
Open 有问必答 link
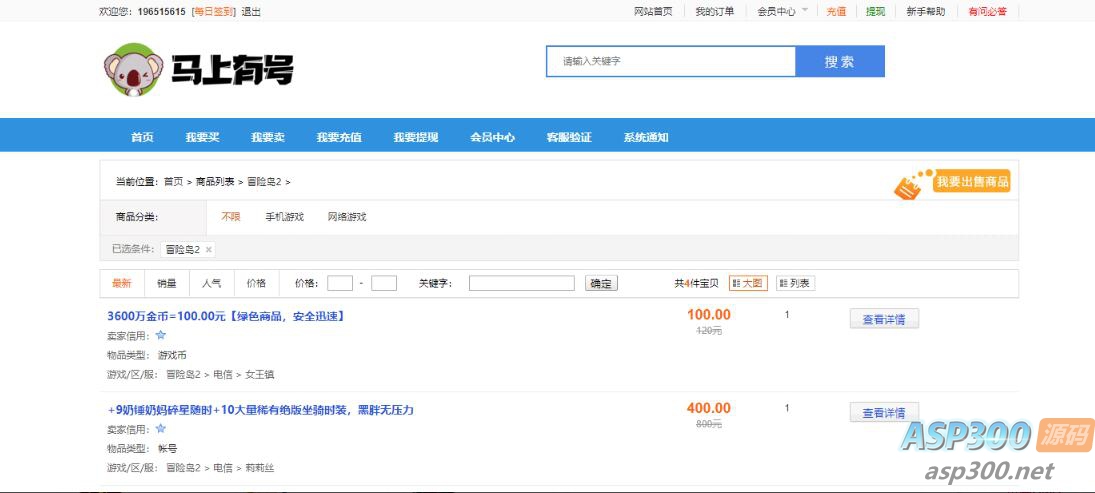pos(987,11)
